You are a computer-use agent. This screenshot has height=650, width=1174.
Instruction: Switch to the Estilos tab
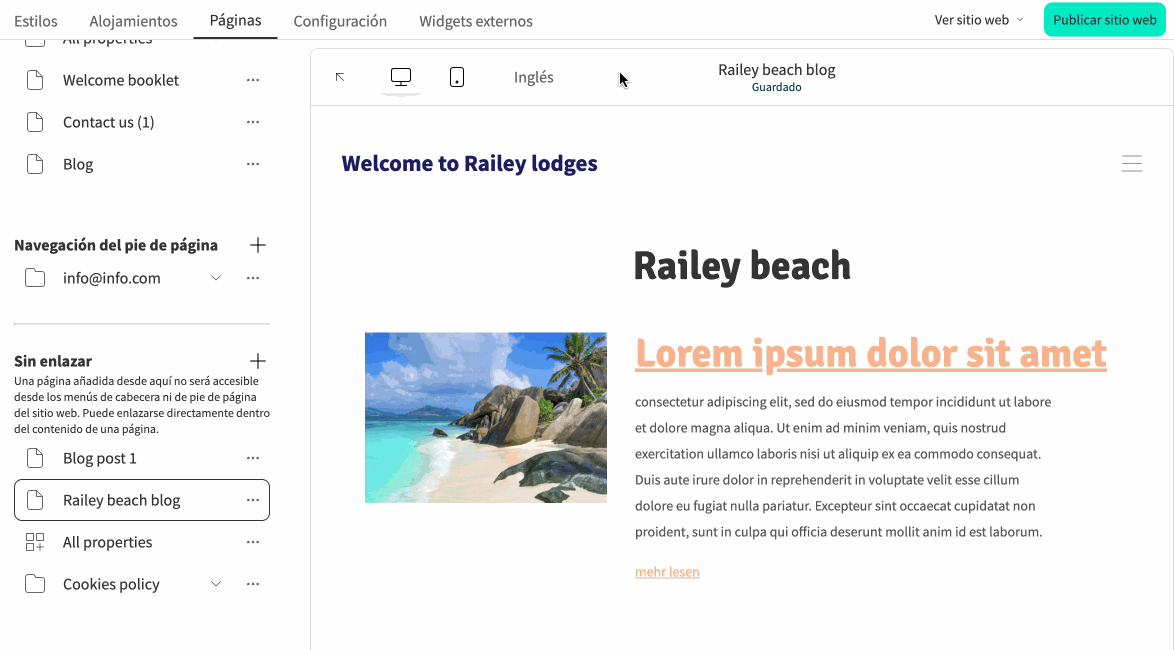coord(36,21)
